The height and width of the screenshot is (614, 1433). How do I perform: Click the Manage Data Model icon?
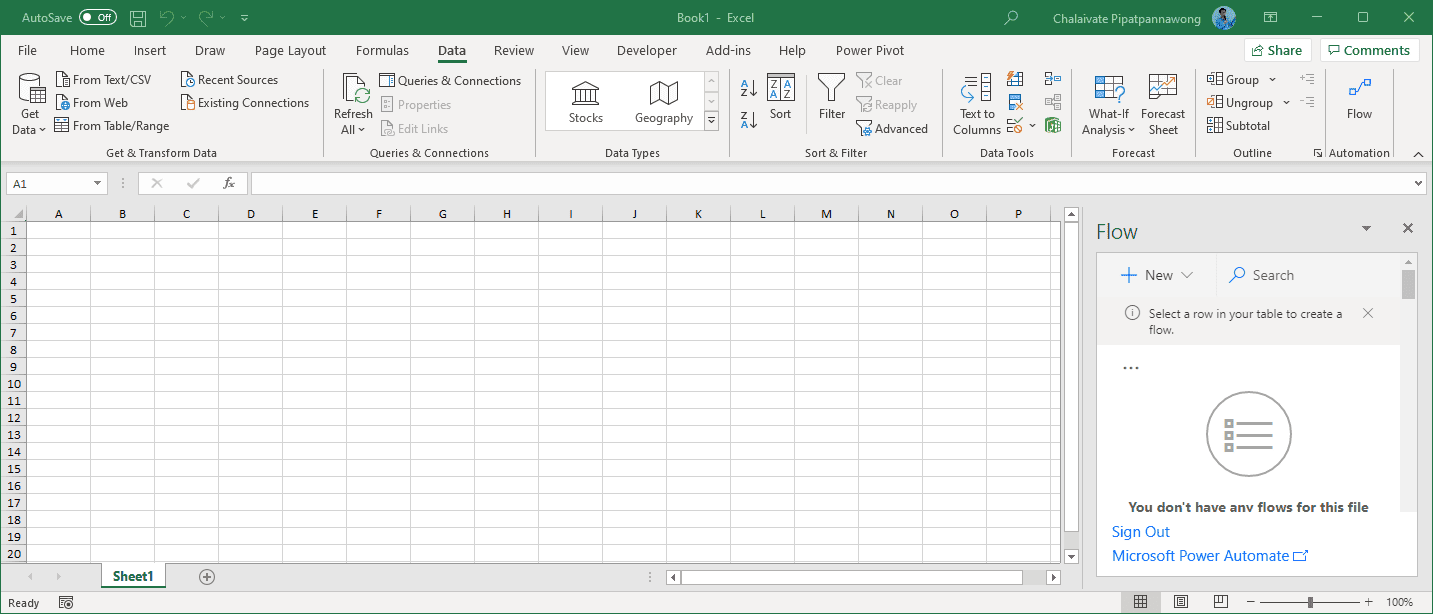click(x=1053, y=124)
